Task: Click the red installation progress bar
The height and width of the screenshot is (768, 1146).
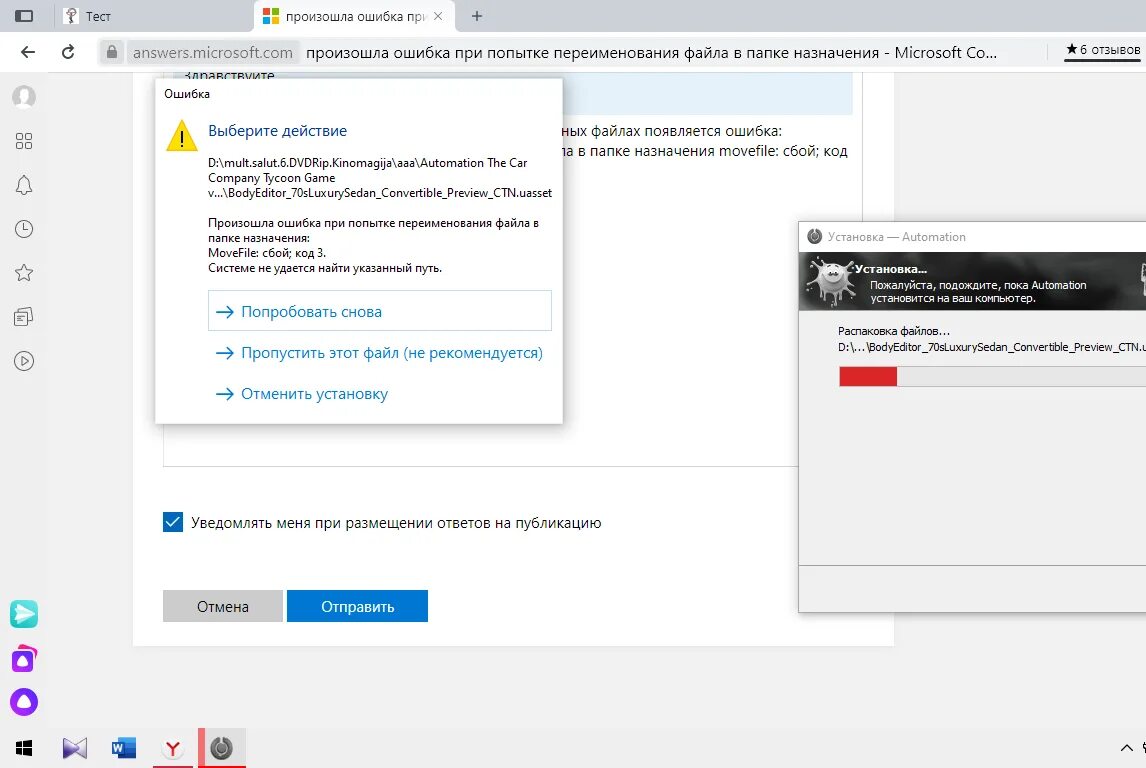Action: 868,376
